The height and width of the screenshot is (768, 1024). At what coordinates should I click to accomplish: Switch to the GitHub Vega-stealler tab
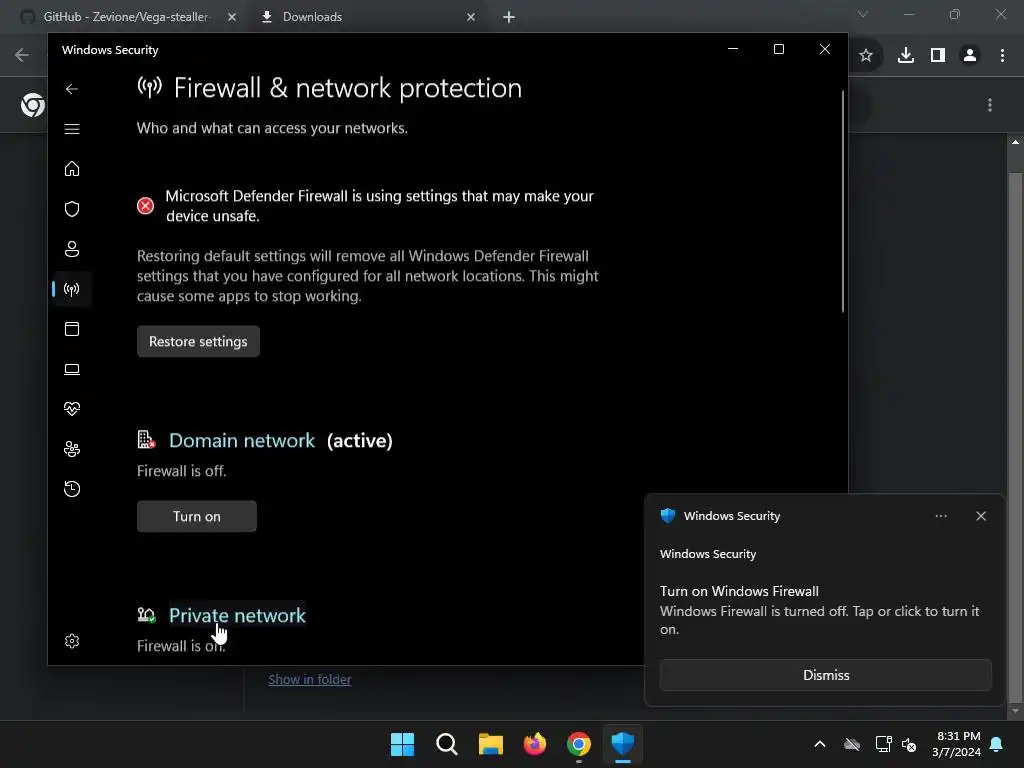click(x=127, y=17)
